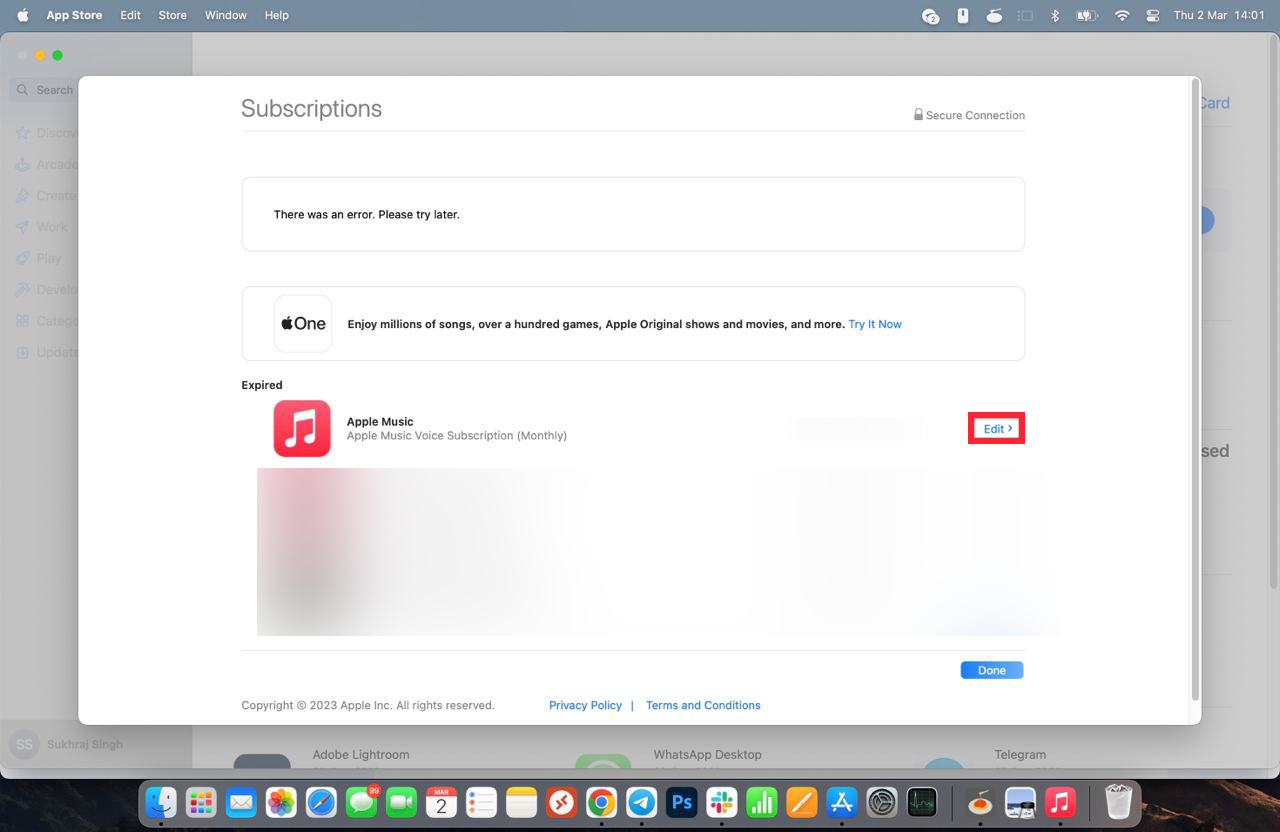This screenshot has height=832, width=1280.
Task: Click the Secure Connection lock icon
Action: pos(917,114)
